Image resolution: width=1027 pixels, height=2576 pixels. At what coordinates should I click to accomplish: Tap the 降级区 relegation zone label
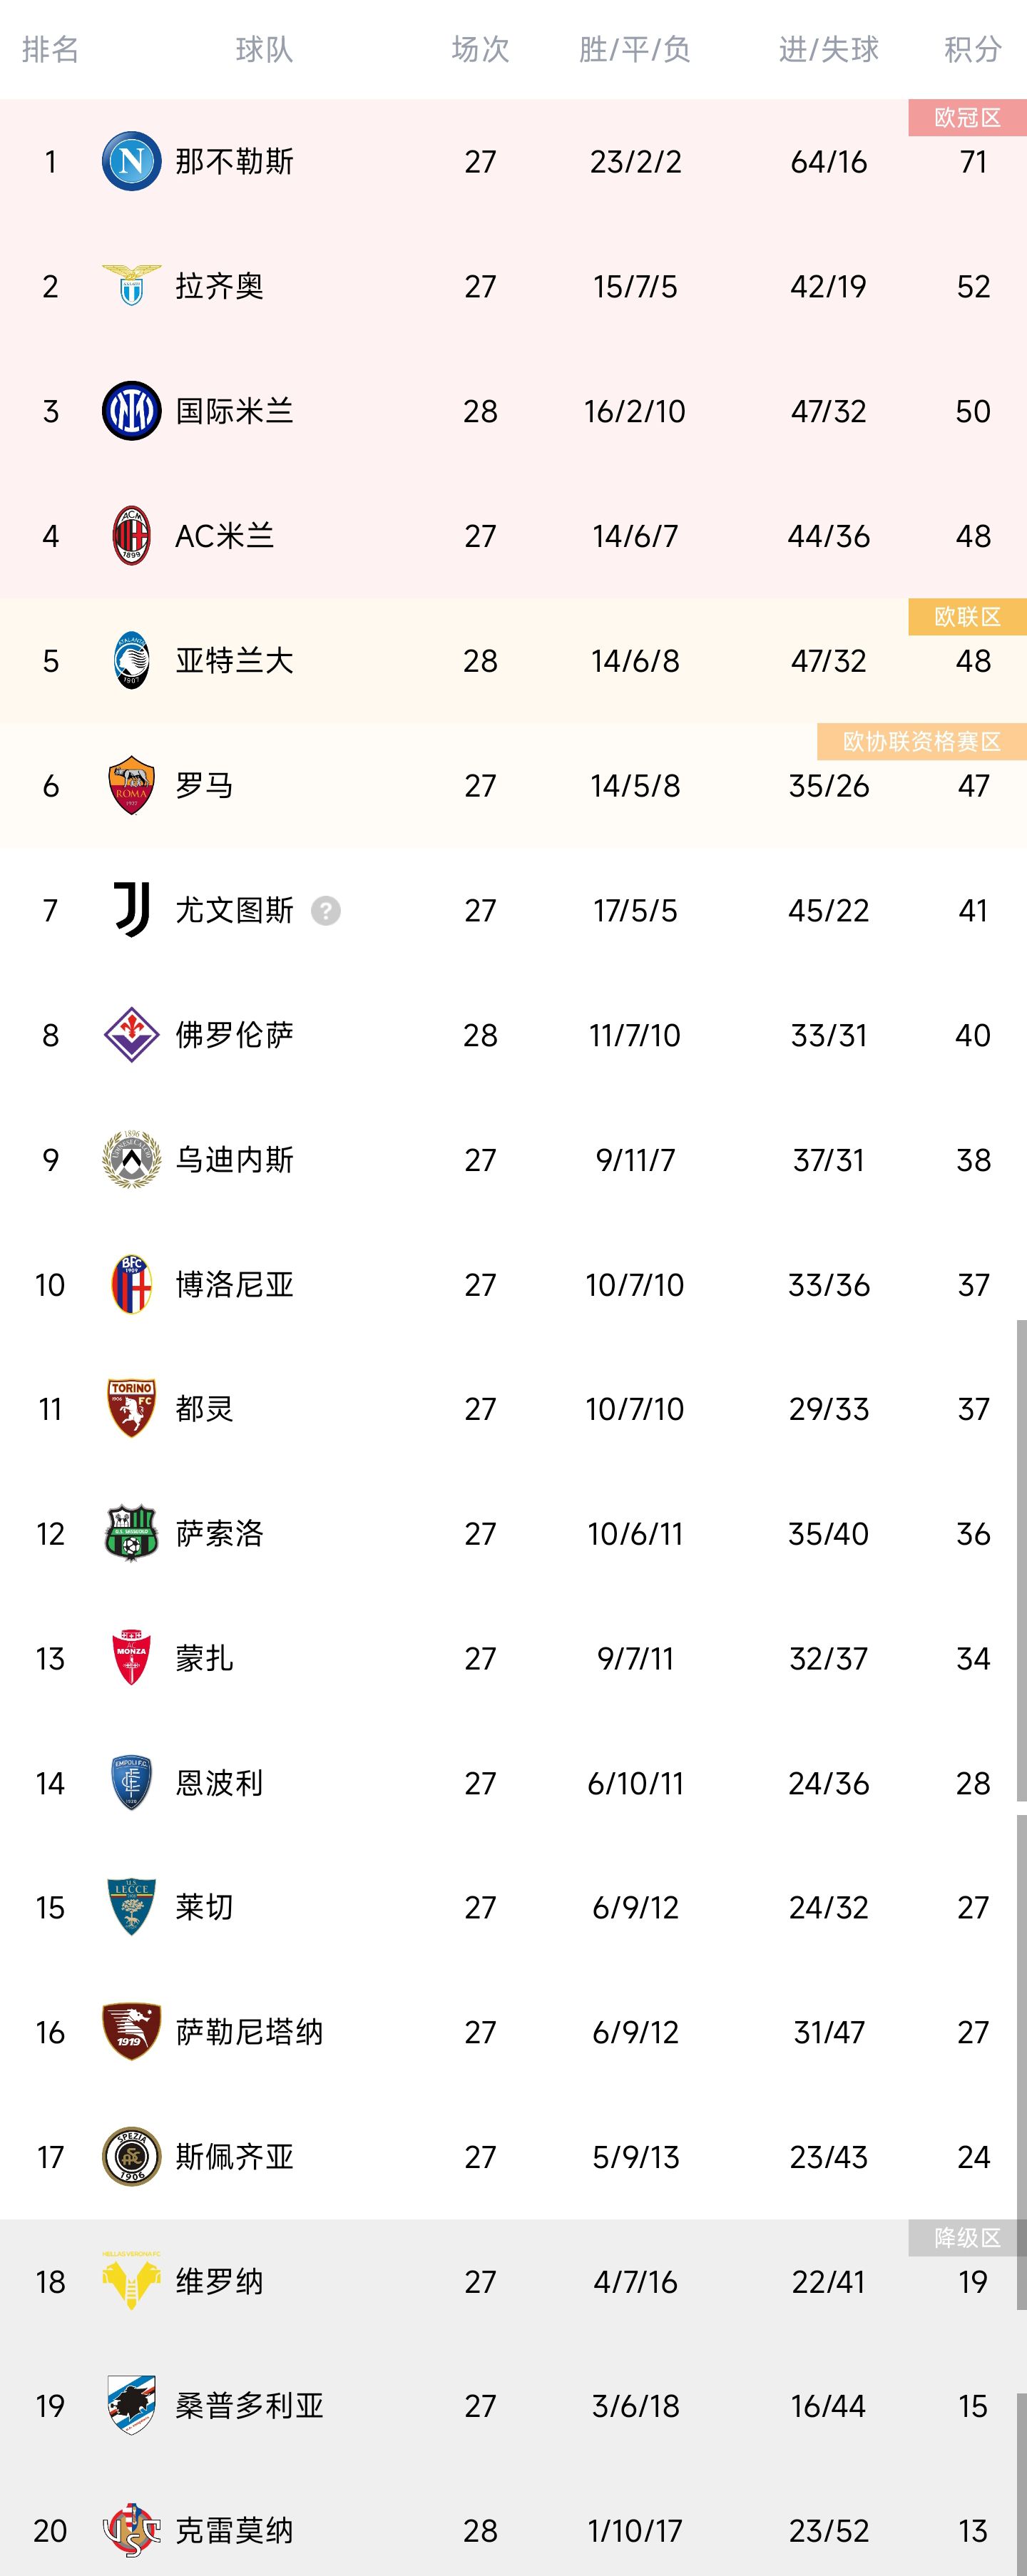pyautogui.click(x=967, y=2238)
